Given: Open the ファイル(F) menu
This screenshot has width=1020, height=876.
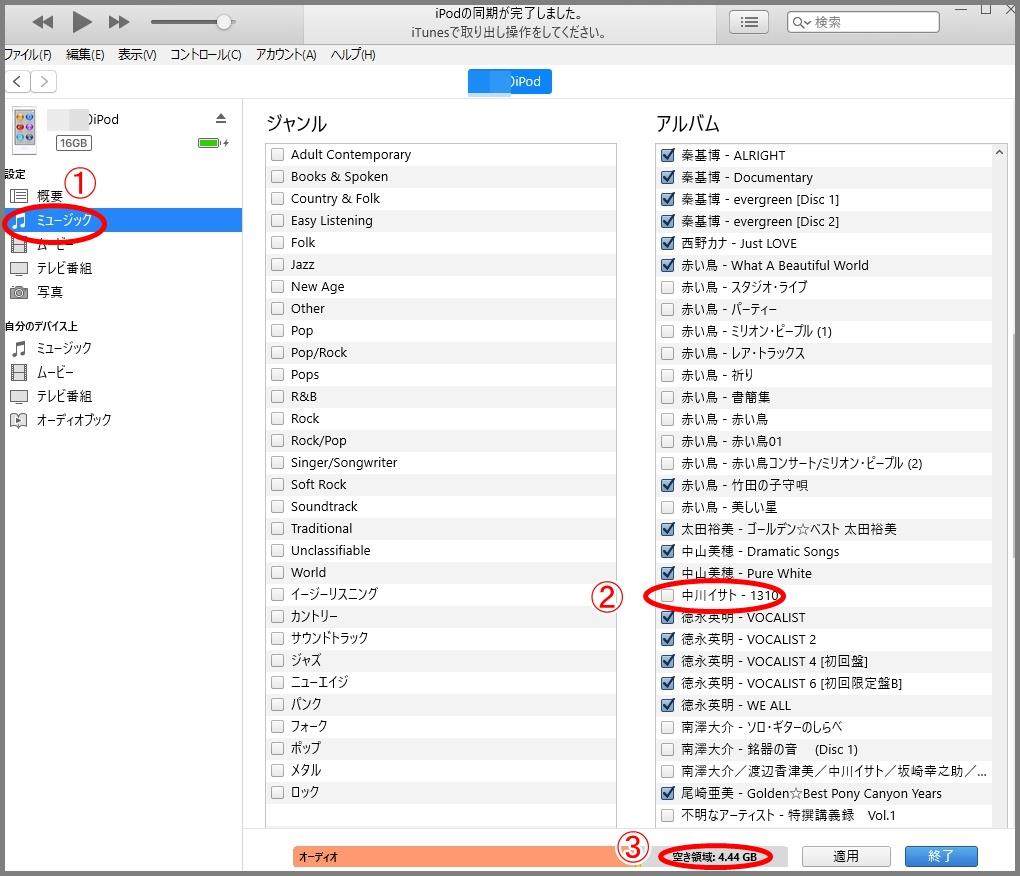Looking at the screenshot, I should coord(28,55).
